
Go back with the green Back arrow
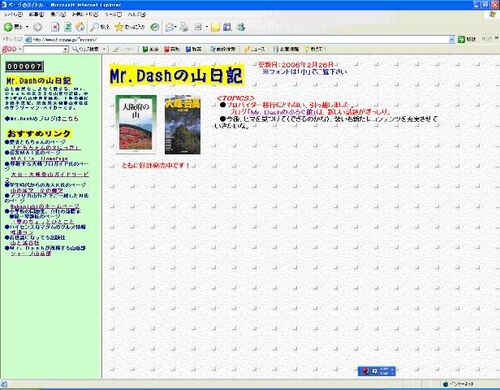pyautogui.click(x=13, y=27)
